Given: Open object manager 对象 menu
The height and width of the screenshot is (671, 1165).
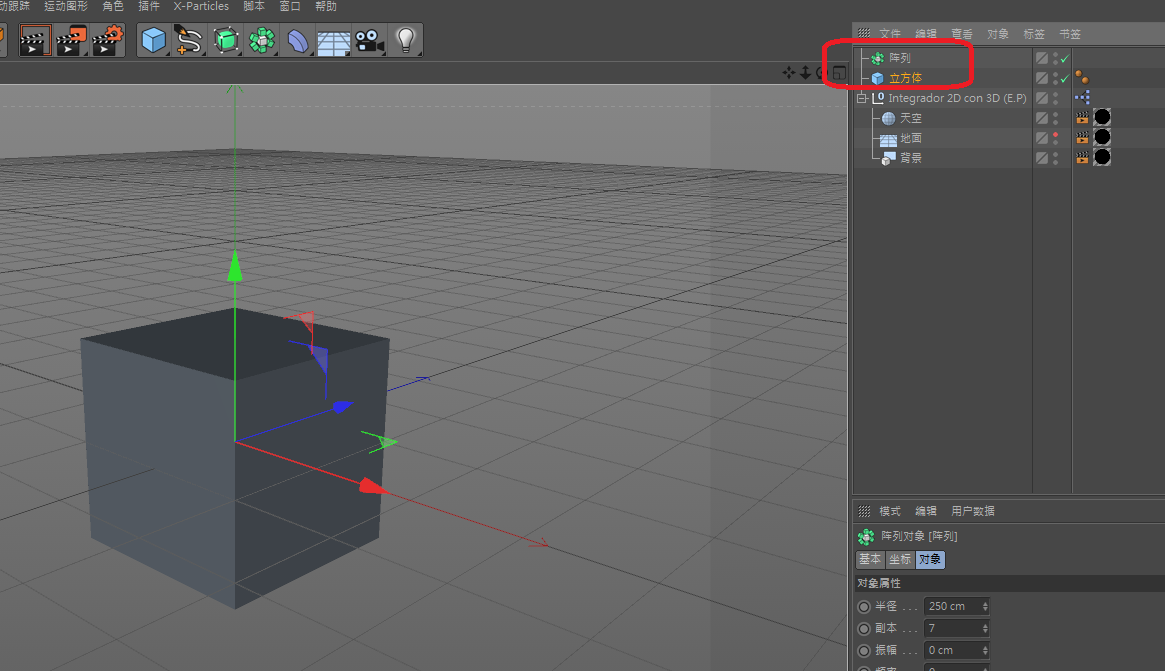Looking at the screenshot, I should [x=998, y=34].
